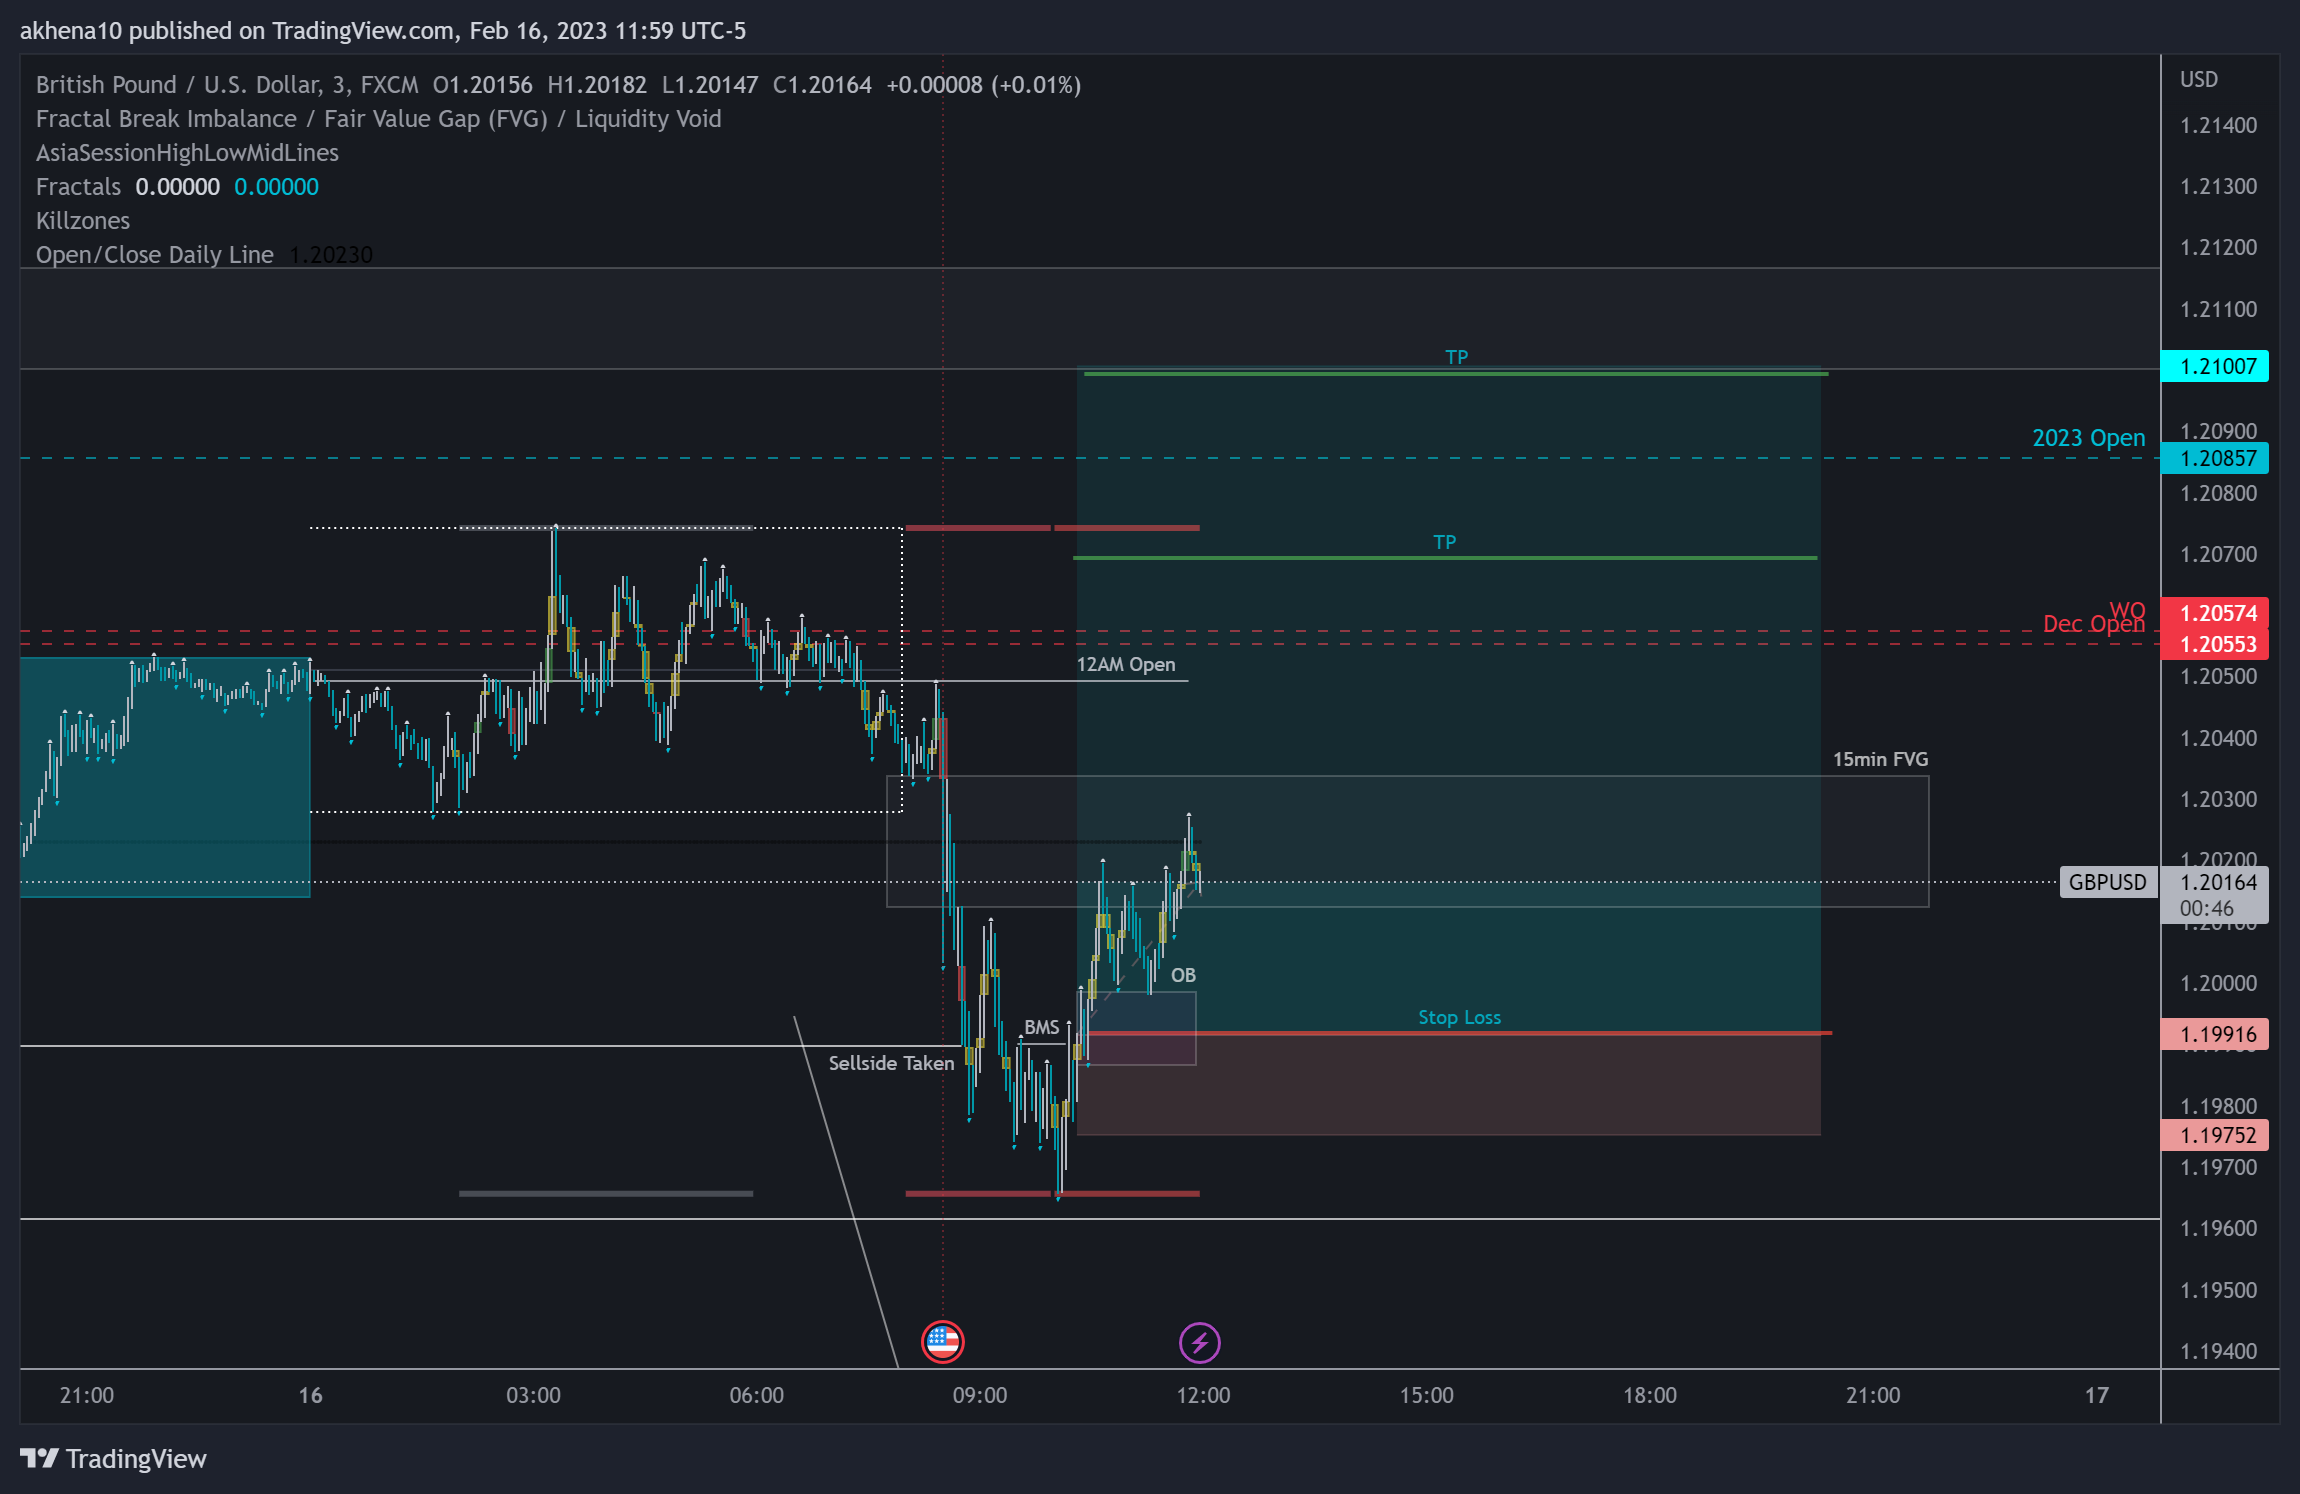Click the Stop Loss label
Screen dimensions: 2300x1494
1459,1017
